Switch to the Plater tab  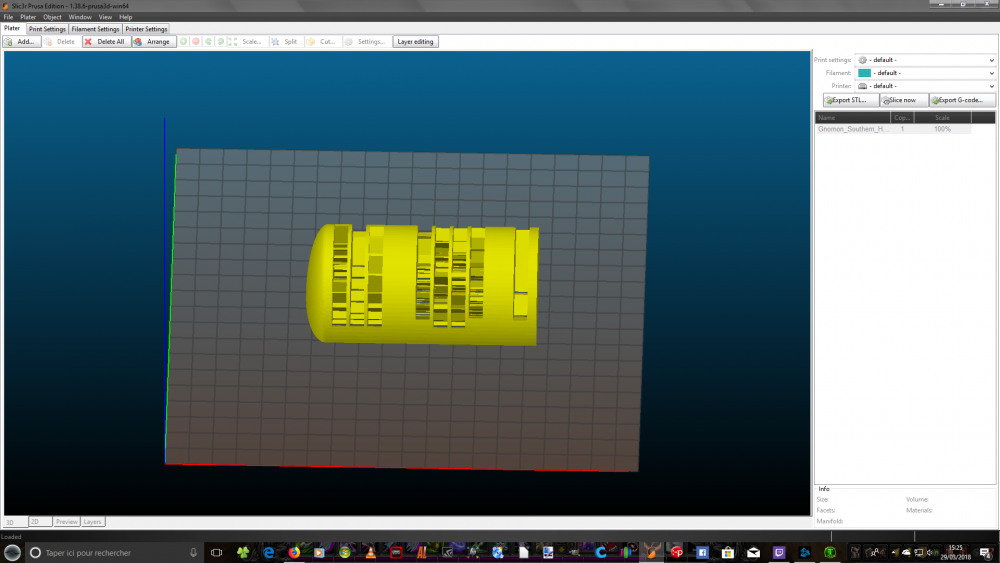coord(12,28)
